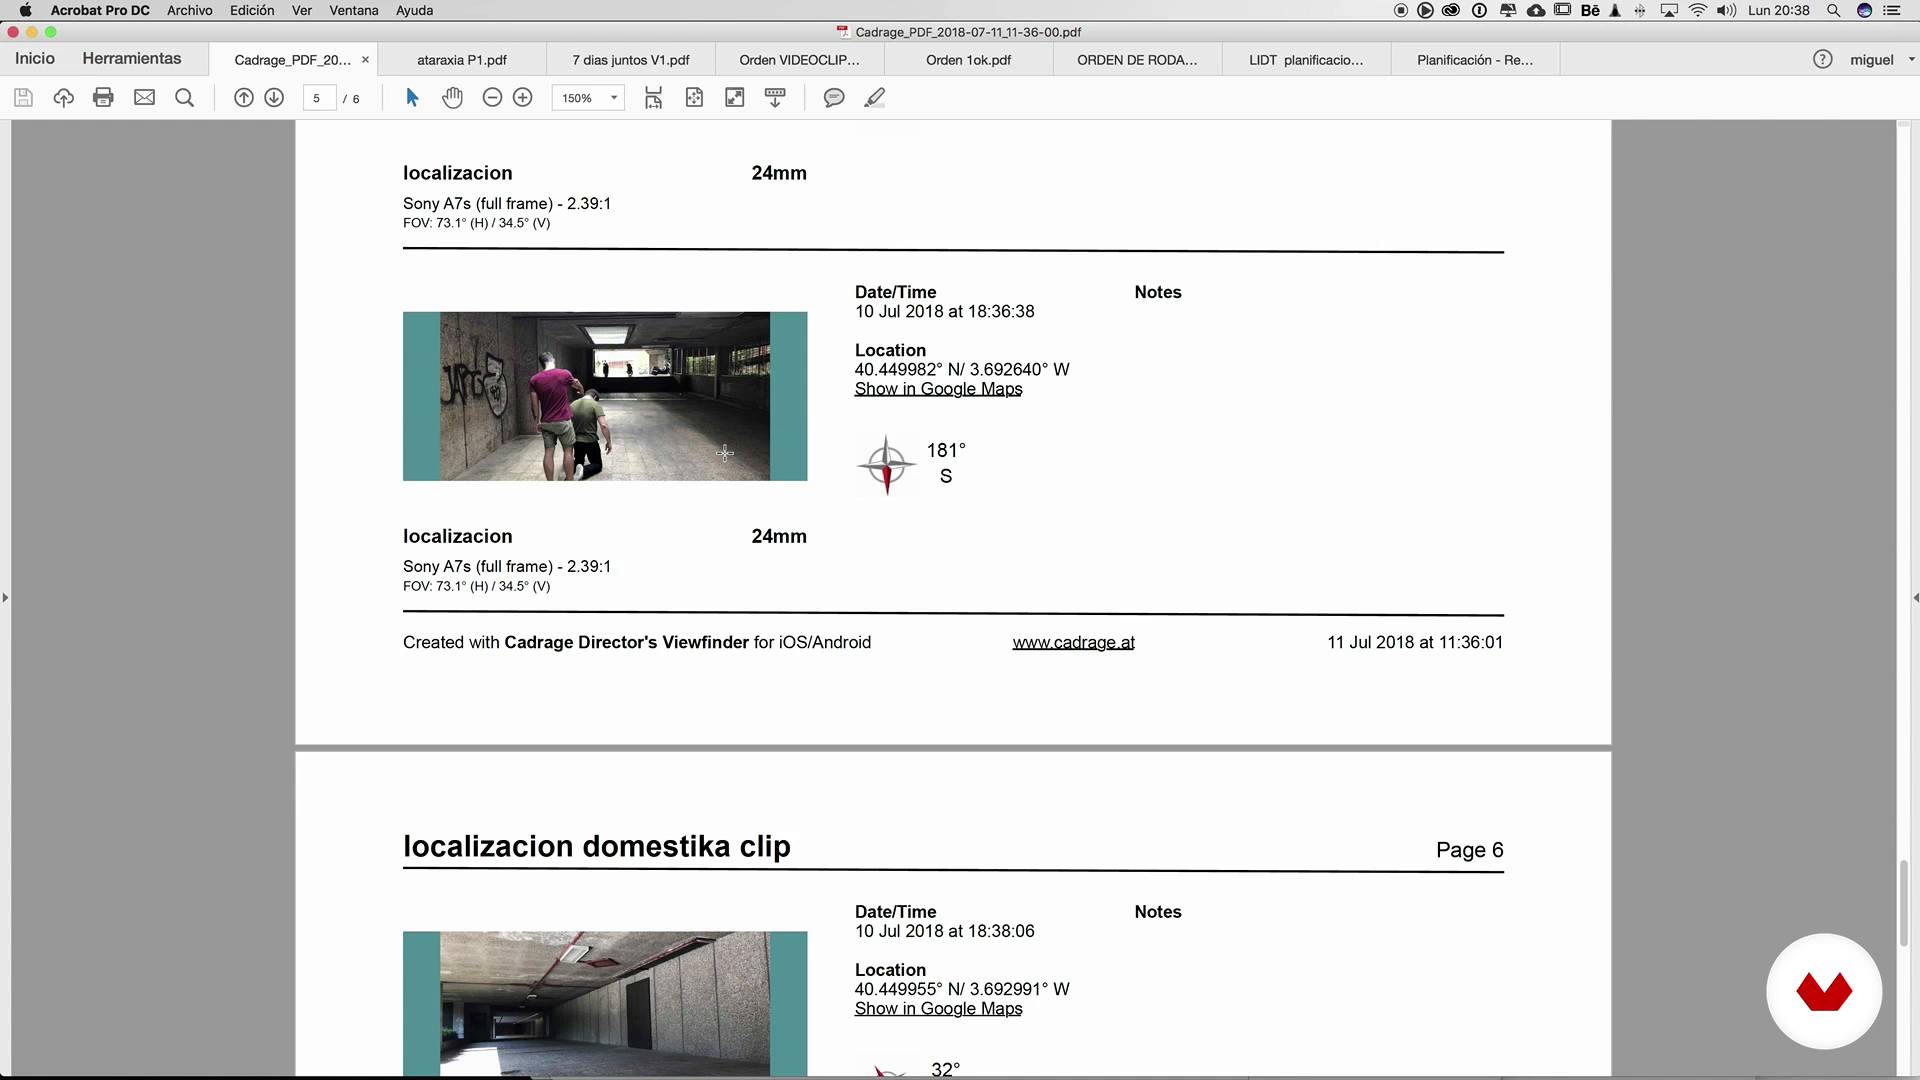Image resolution: width=1920 pixels, height=1080 pixels.
Task: Select the Hand pan tool
Action: click(x=452, y=98)
